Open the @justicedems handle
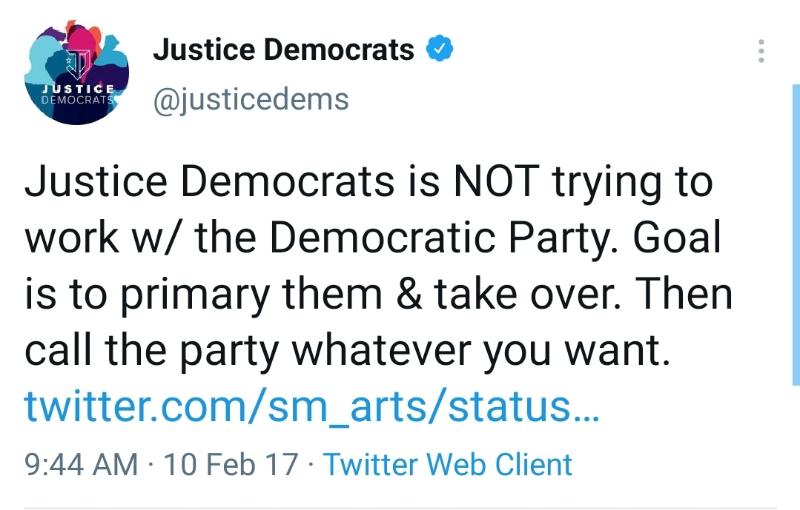Screen dimensions: 800x510 [250, 100]
